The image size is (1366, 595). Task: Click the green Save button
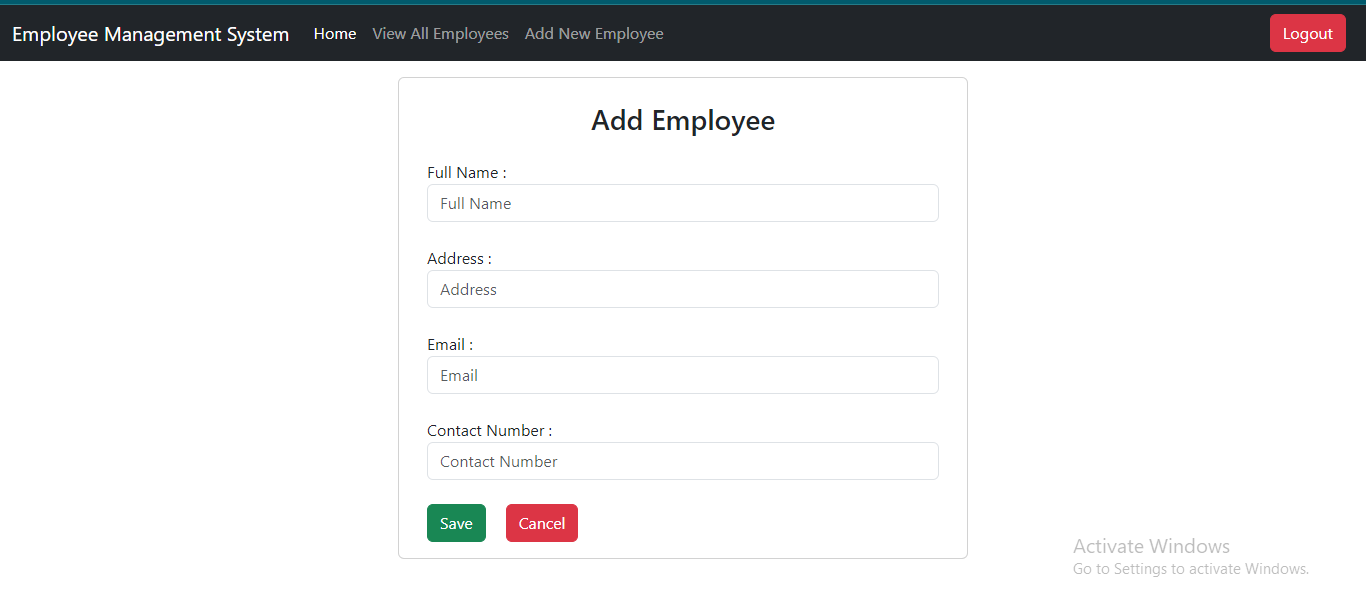point(456,523)
